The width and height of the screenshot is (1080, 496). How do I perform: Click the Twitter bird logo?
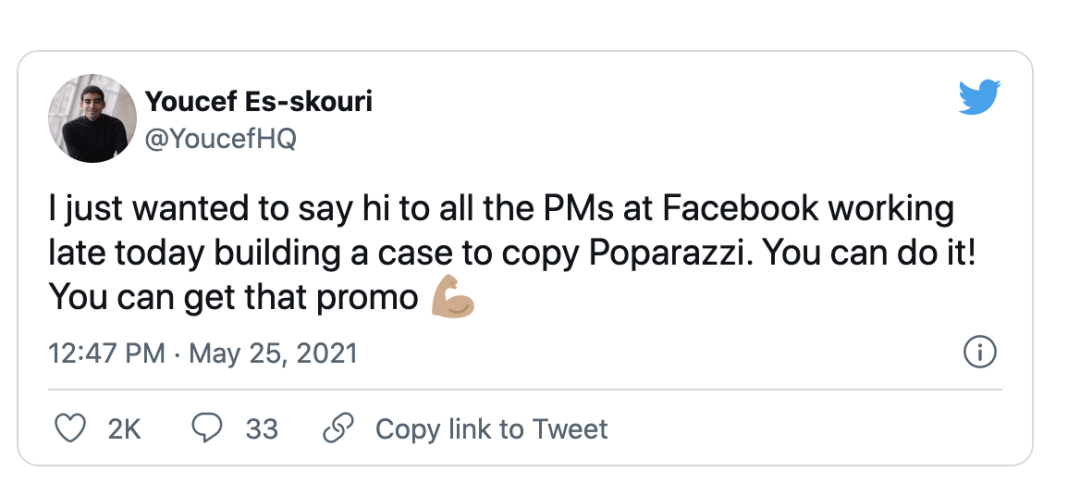[979, 96]
